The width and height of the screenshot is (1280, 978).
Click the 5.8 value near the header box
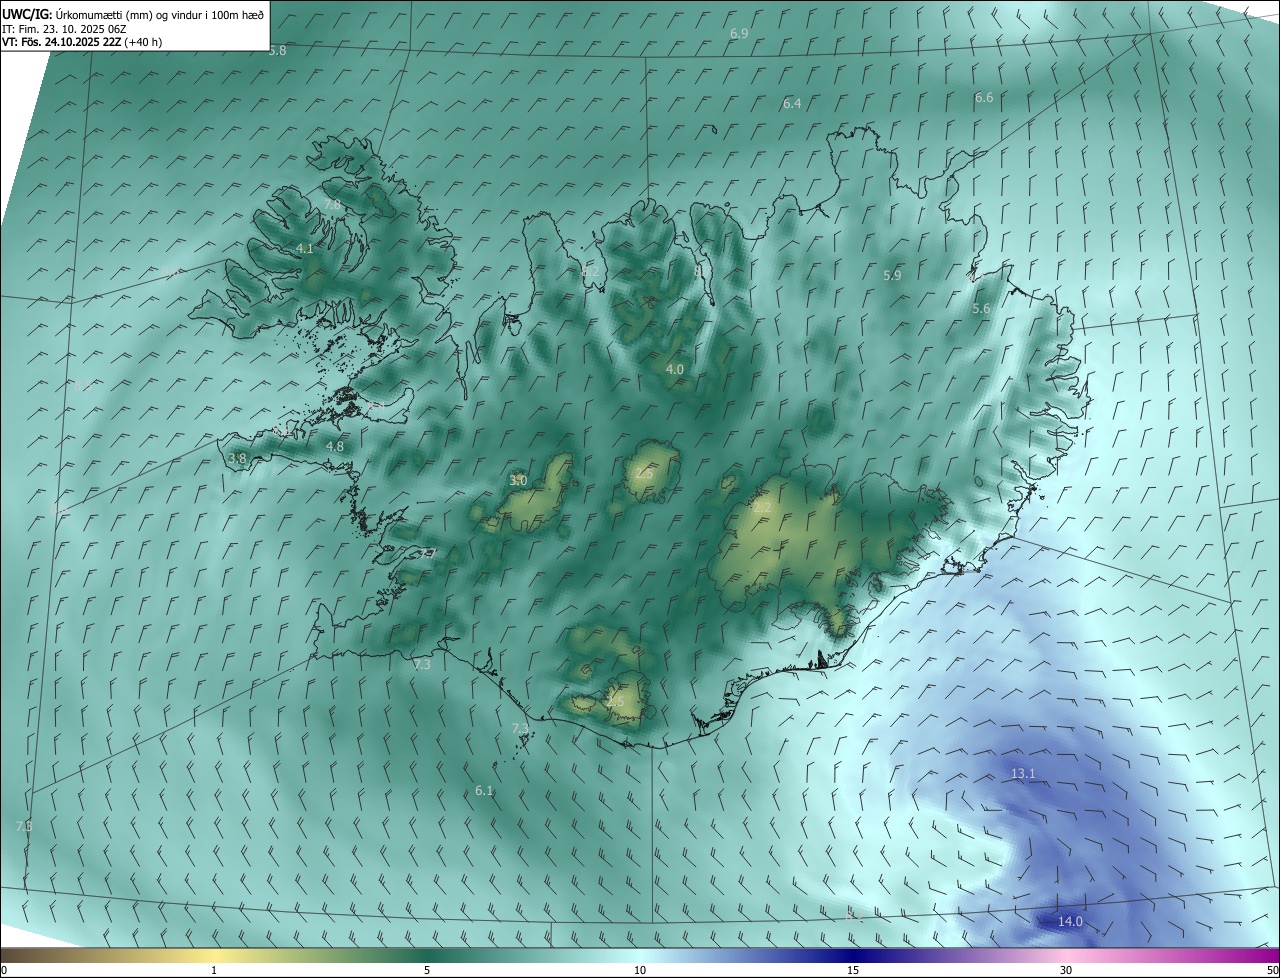277,50
